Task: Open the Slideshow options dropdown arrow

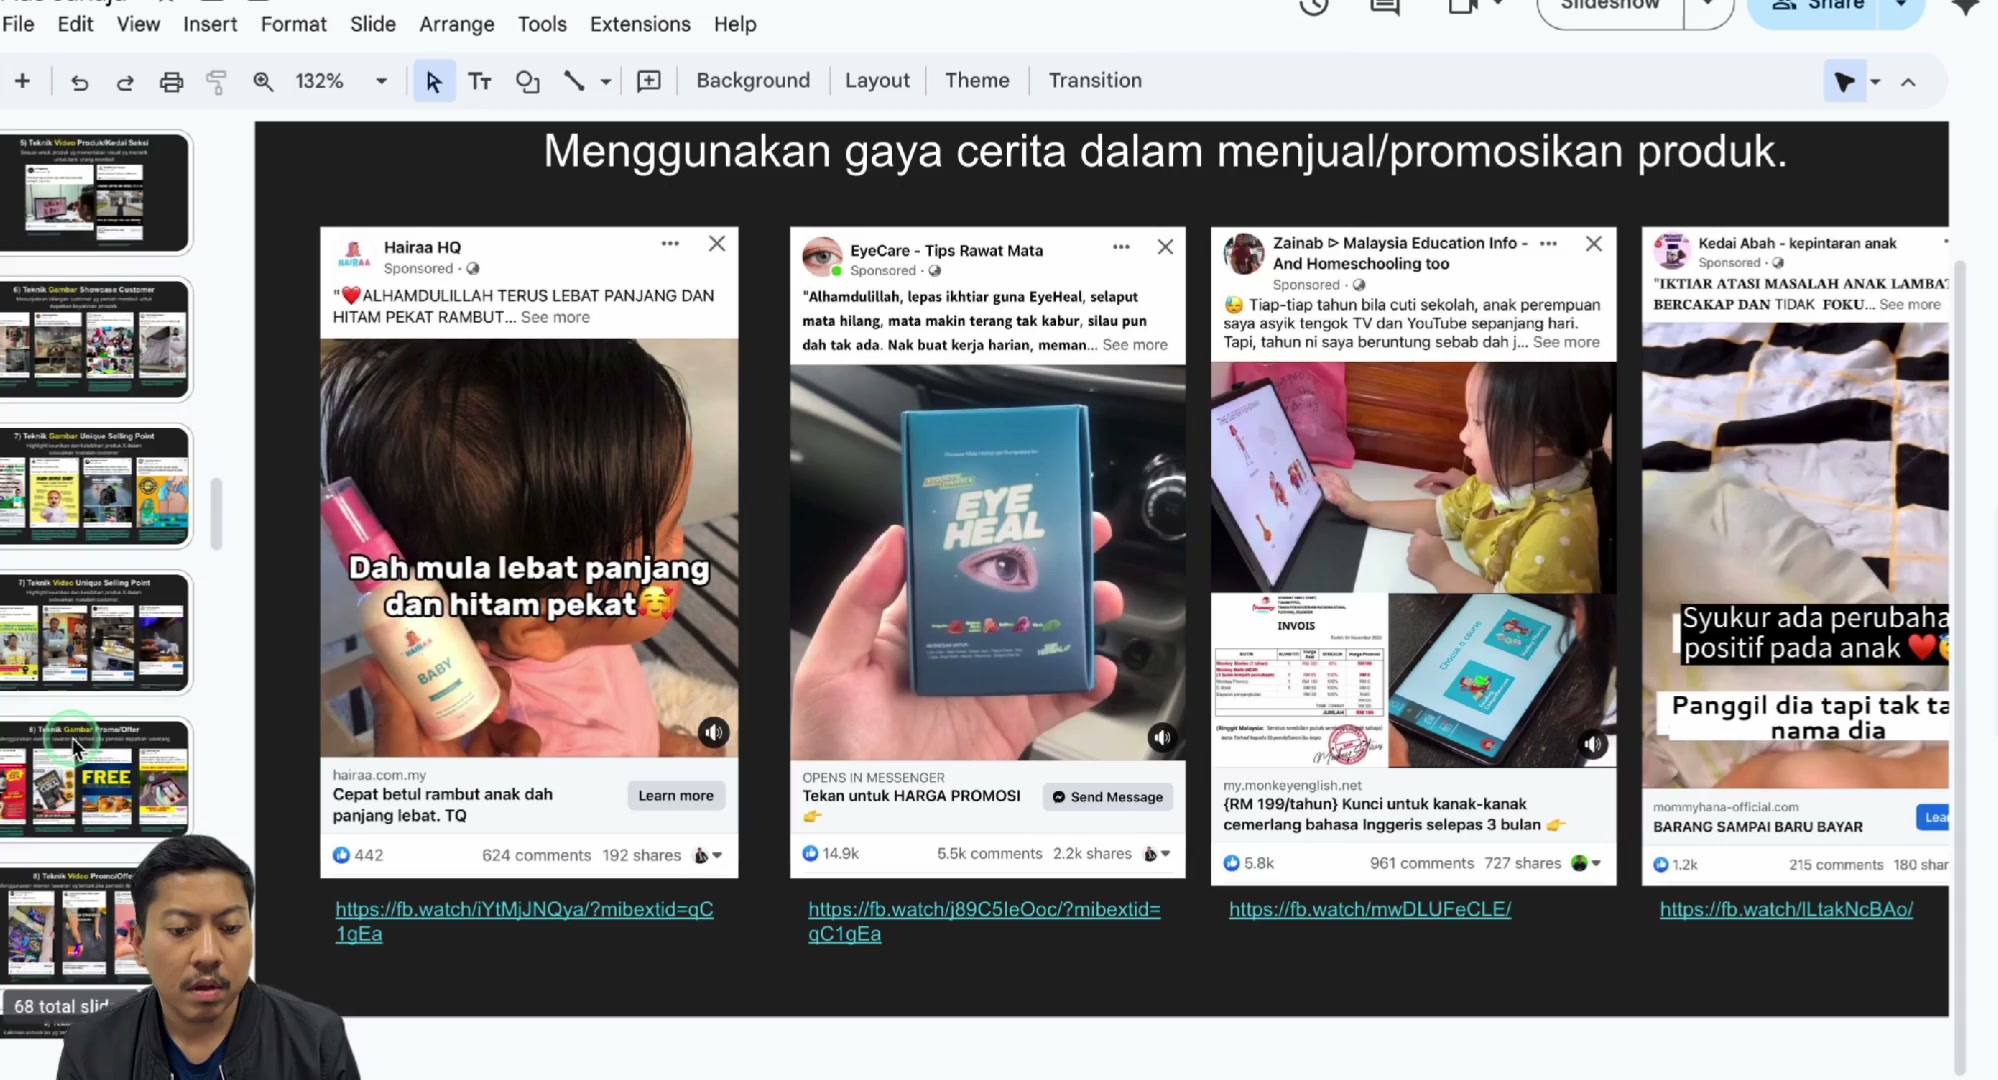Action: click(1707, 6)
